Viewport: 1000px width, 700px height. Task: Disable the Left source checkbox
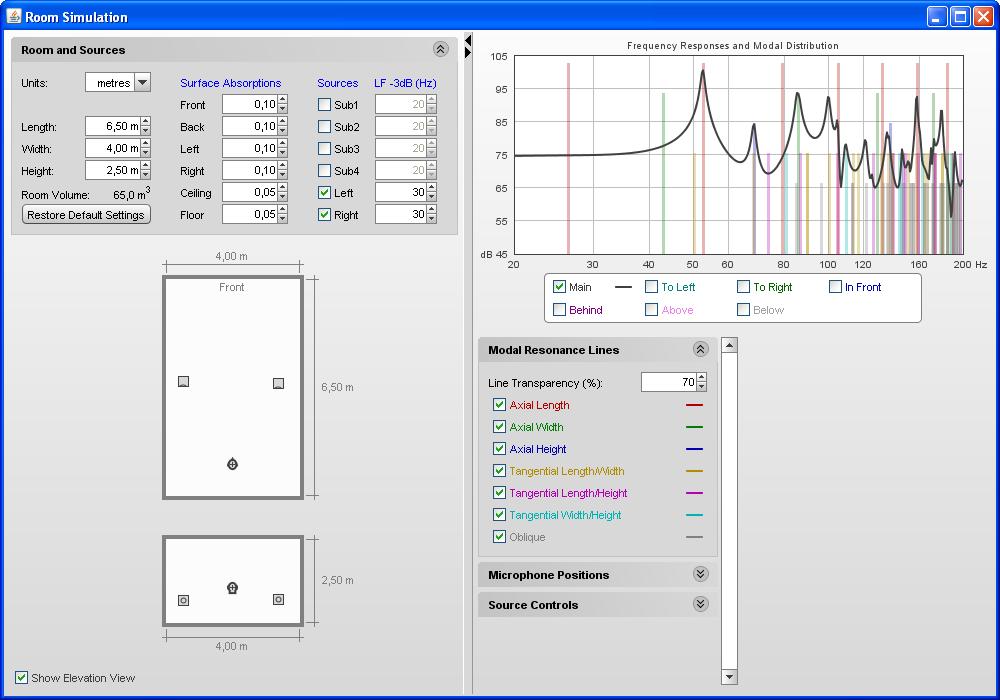[x=324, y=193]
